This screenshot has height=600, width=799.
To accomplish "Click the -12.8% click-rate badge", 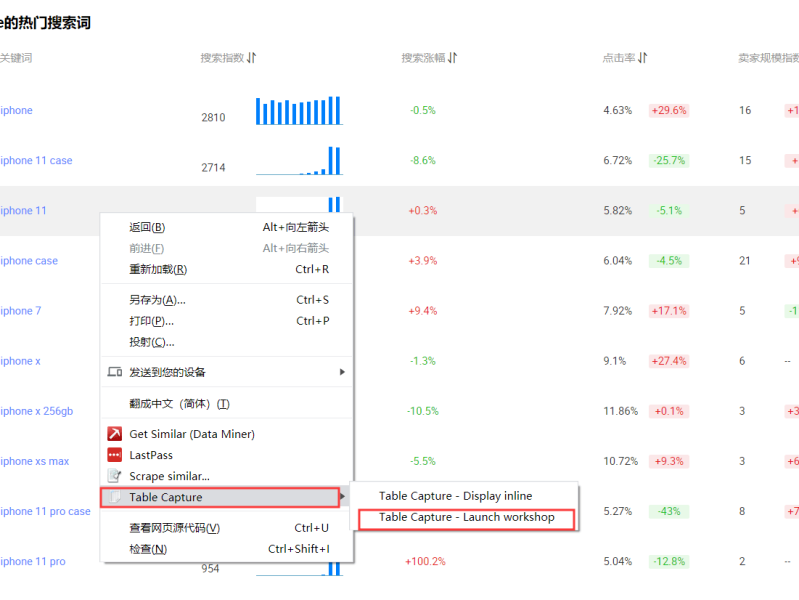I will (x=669, y=562).
